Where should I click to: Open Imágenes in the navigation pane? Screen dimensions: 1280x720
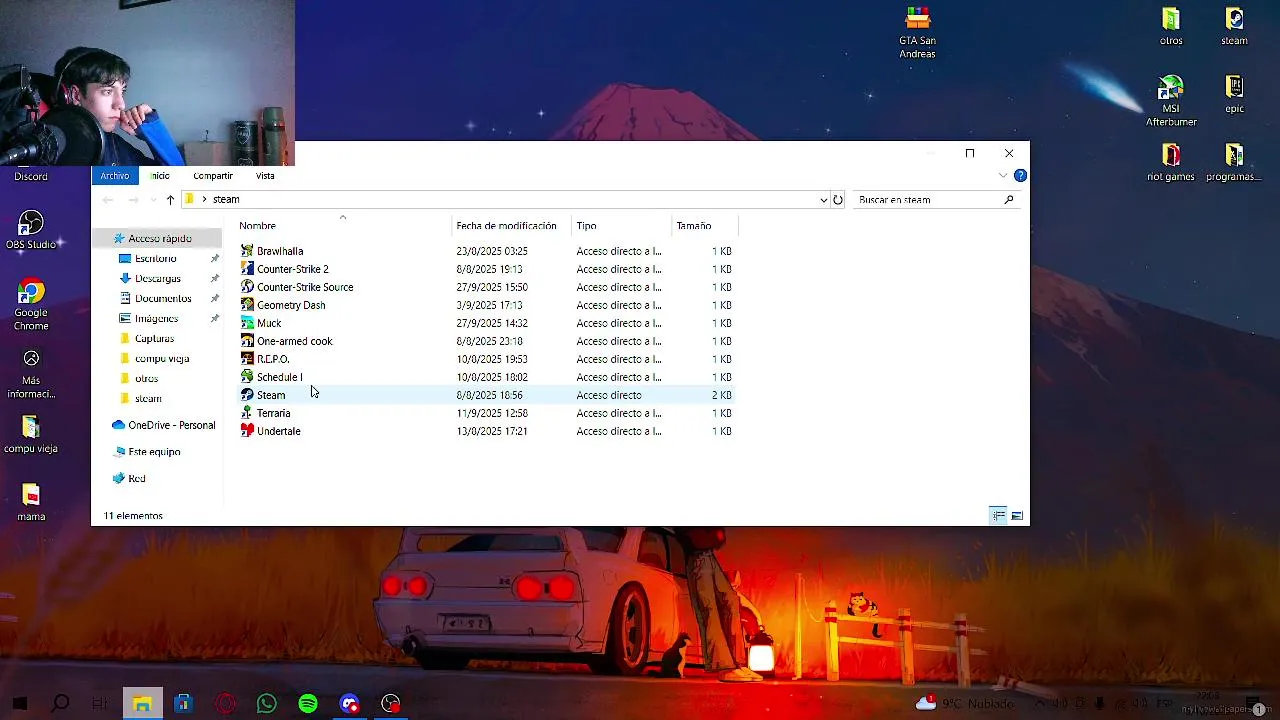pos(157,319)
